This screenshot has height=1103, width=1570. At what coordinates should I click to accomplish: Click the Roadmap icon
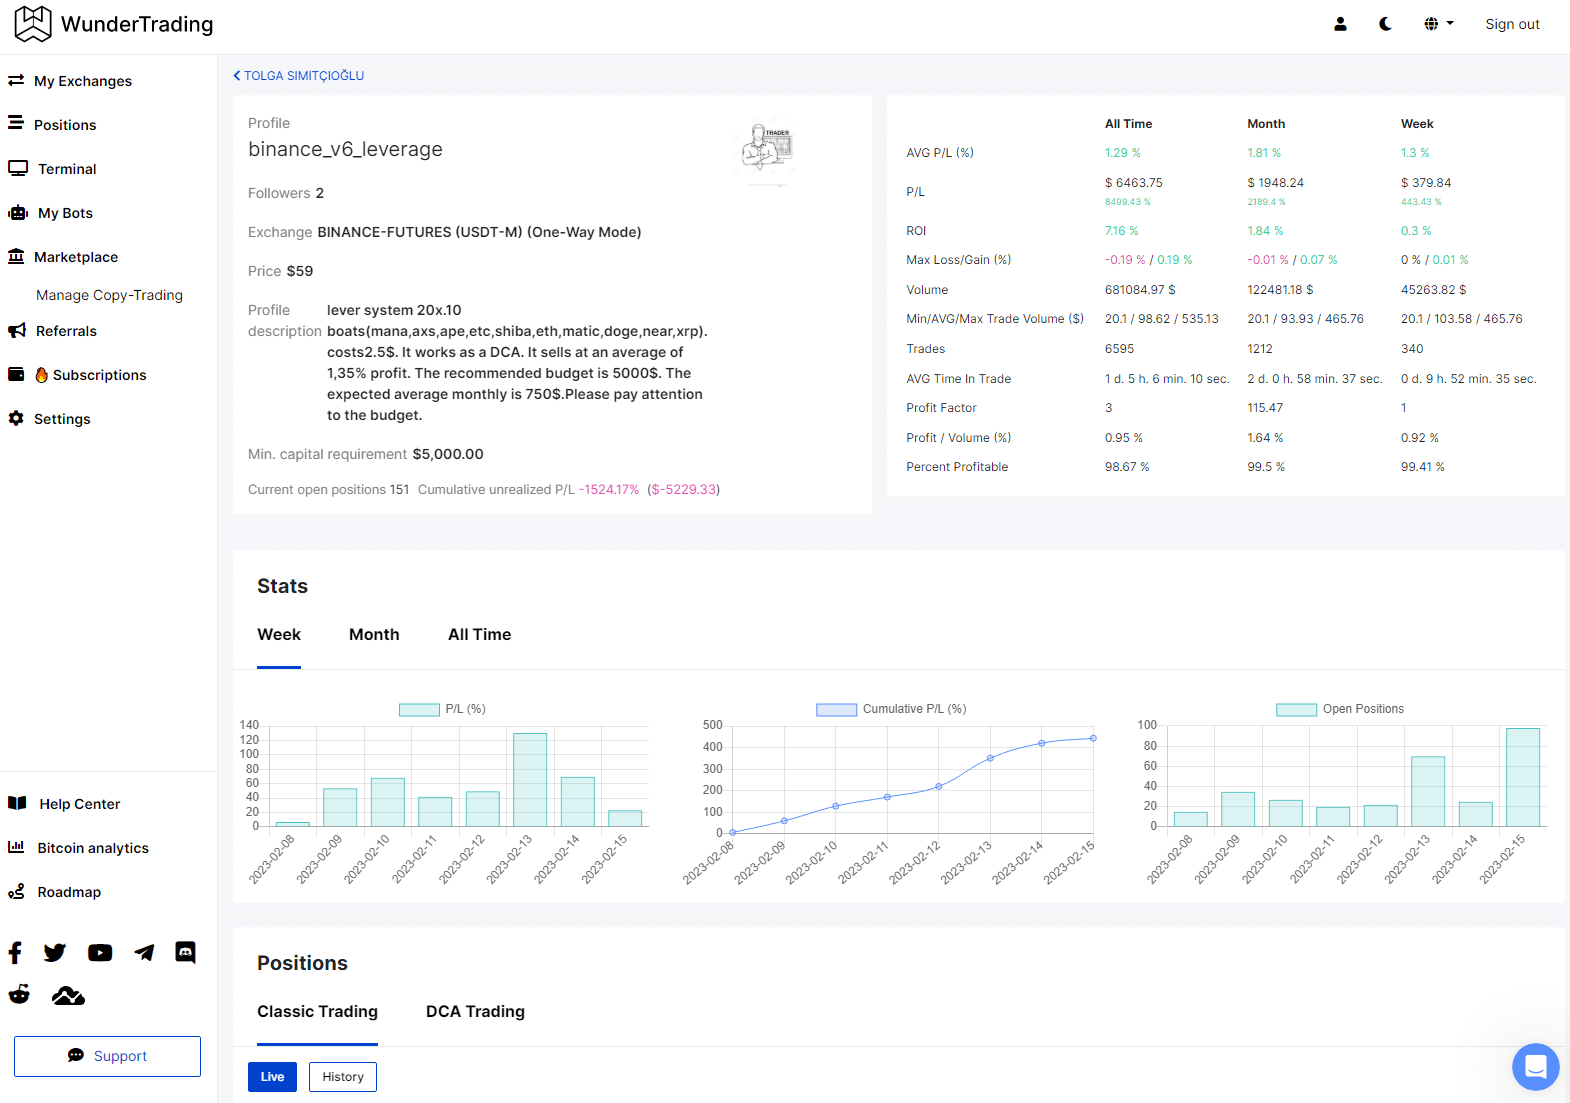point(16,891)
